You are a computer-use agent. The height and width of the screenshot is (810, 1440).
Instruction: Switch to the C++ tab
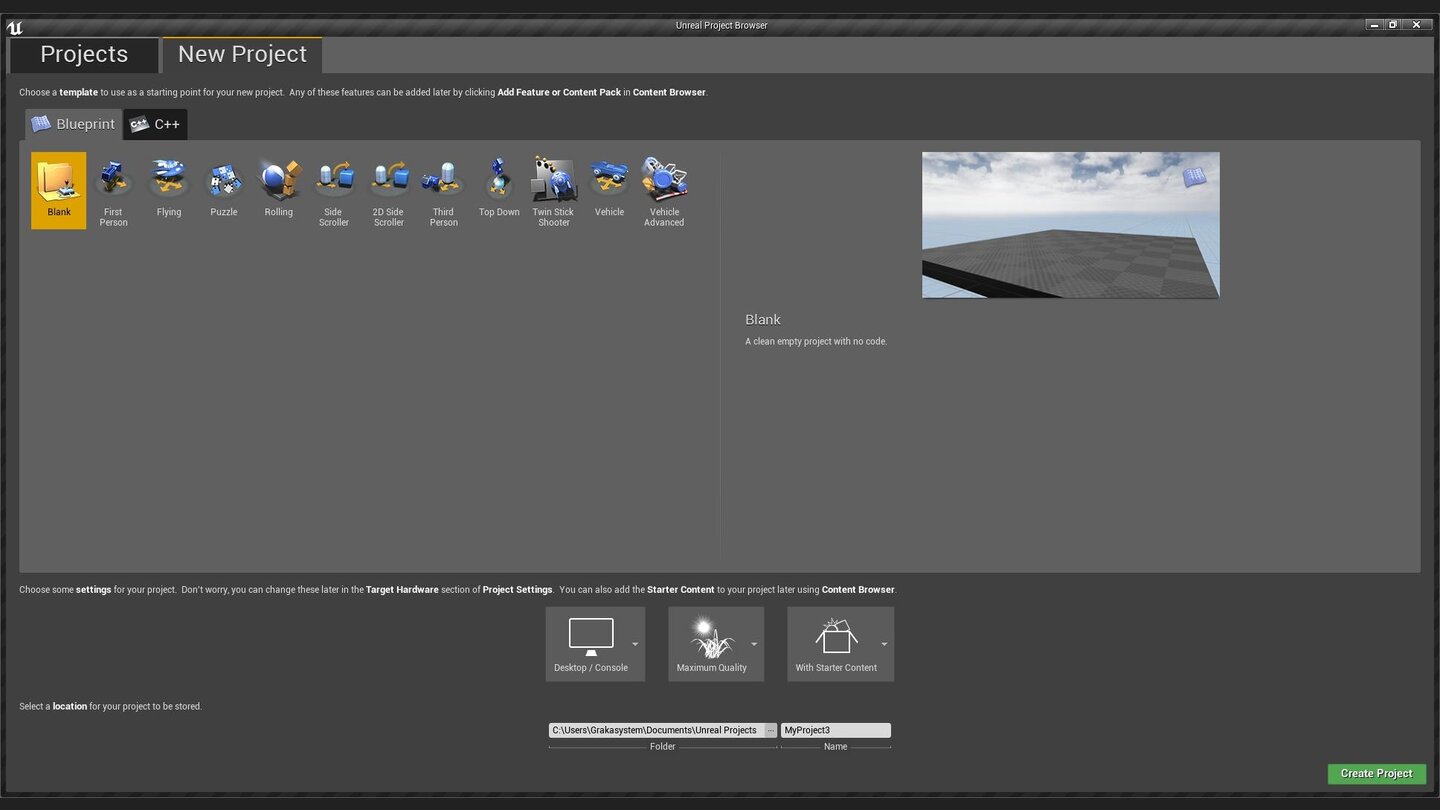click(155, 124)
